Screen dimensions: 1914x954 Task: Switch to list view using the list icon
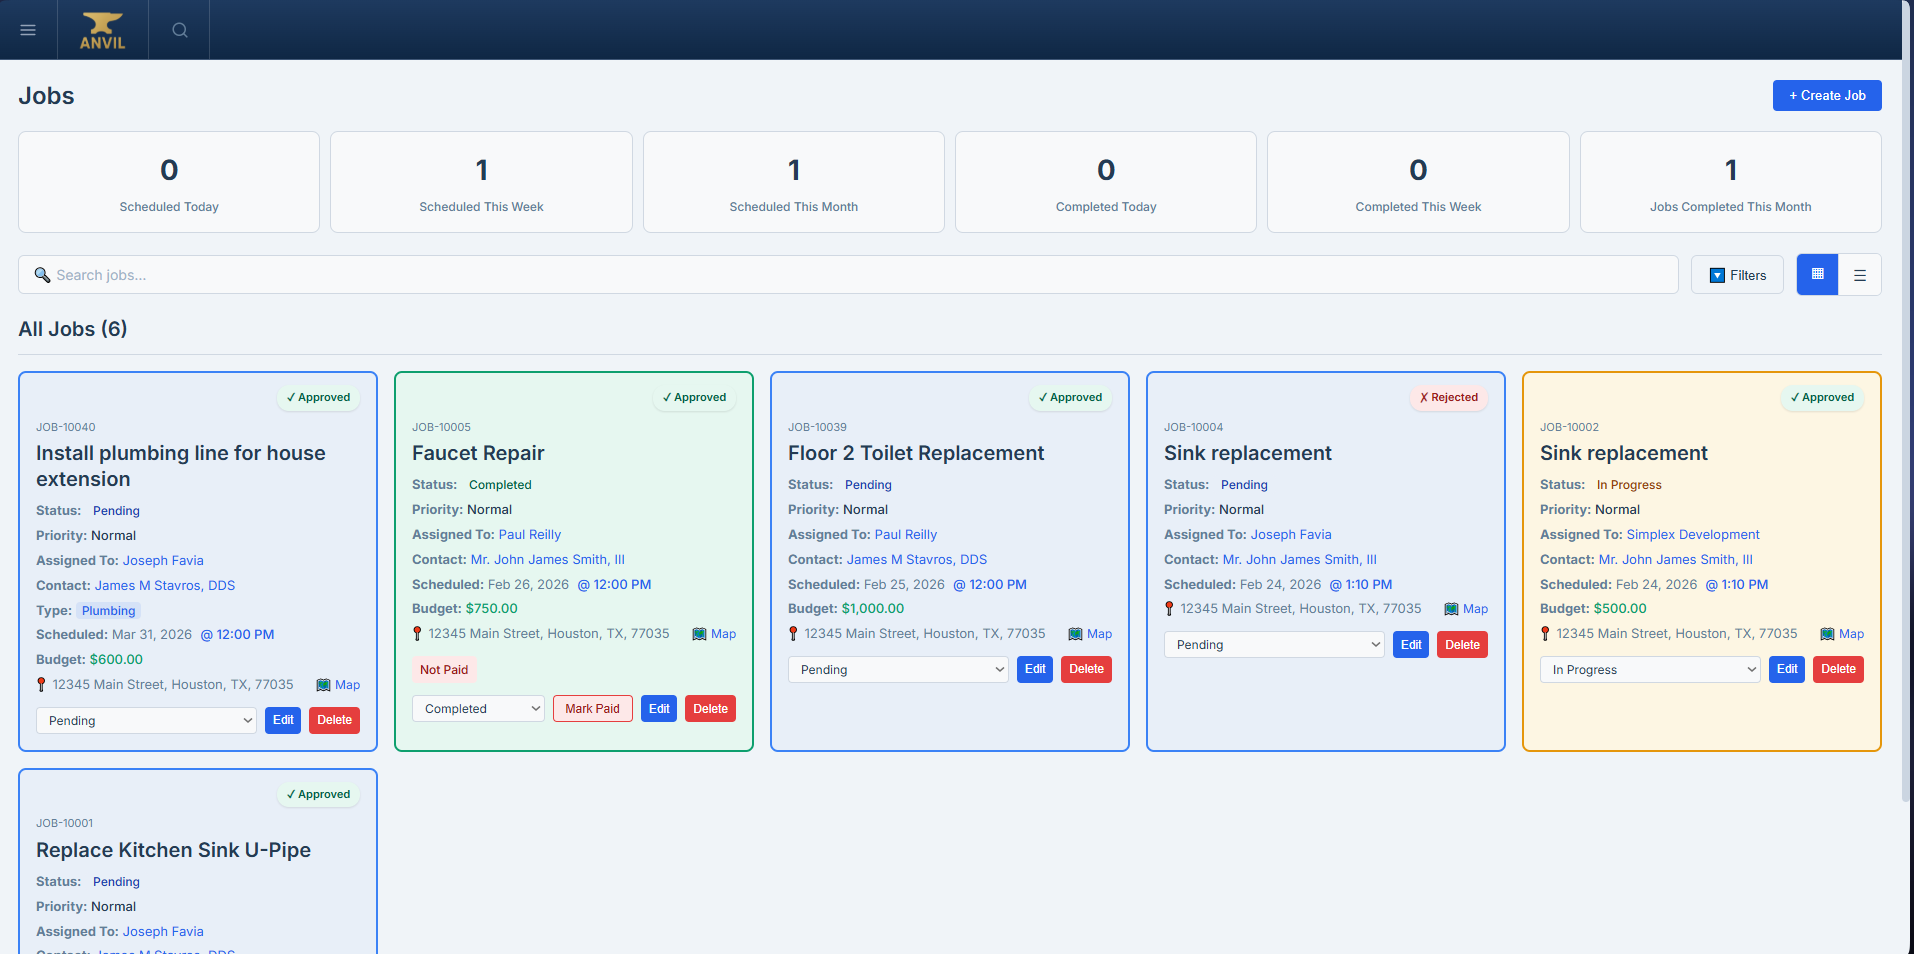(1860, 274)
